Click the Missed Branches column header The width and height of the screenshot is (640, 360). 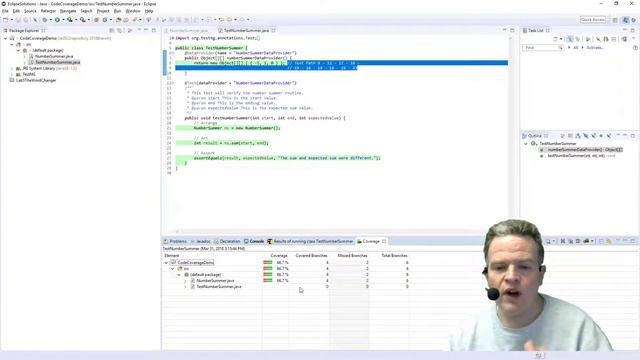(x=352, y=256)
